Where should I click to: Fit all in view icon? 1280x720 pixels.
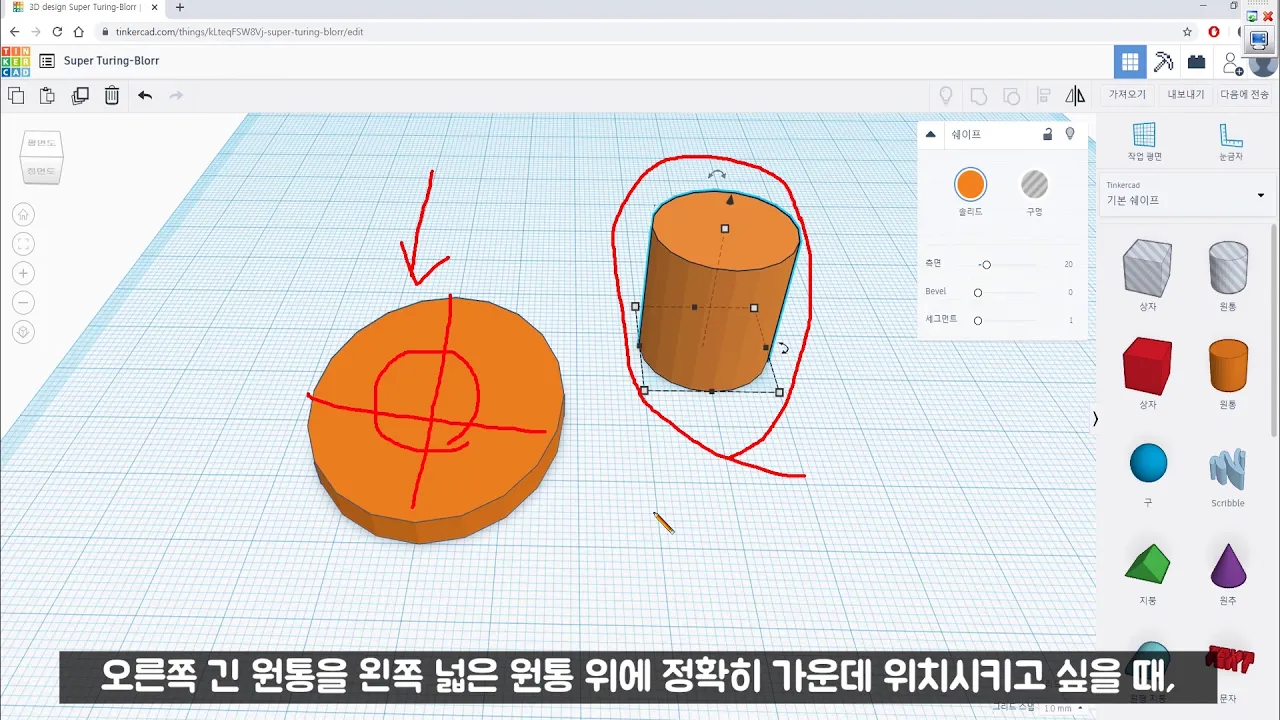pos(24,244)
